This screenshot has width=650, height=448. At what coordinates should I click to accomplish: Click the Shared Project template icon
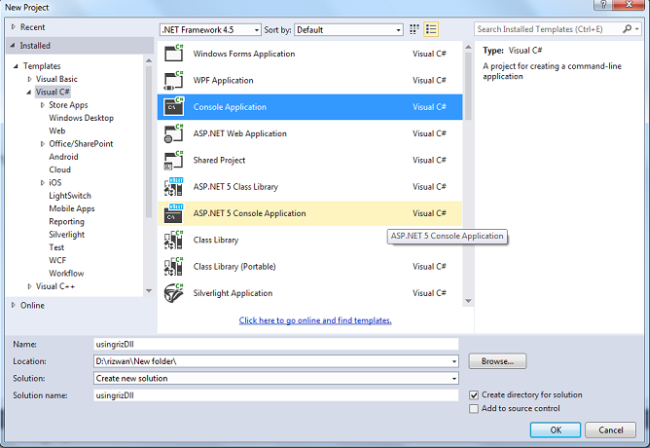click(x=174, y=160)
